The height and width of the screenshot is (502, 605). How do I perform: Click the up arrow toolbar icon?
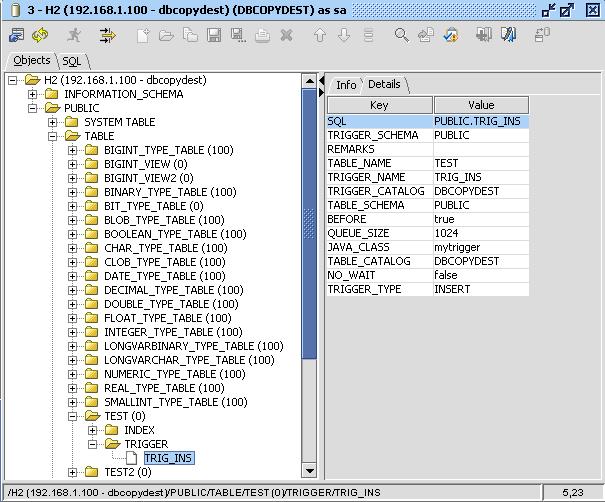click(320, 35)
